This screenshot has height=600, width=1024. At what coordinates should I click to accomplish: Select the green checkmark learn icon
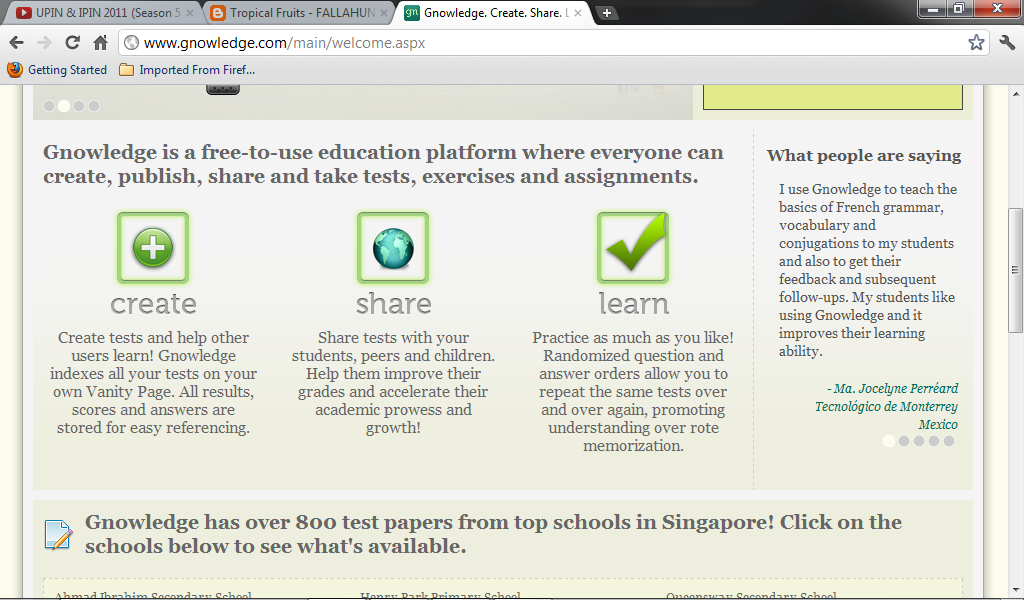633,247
